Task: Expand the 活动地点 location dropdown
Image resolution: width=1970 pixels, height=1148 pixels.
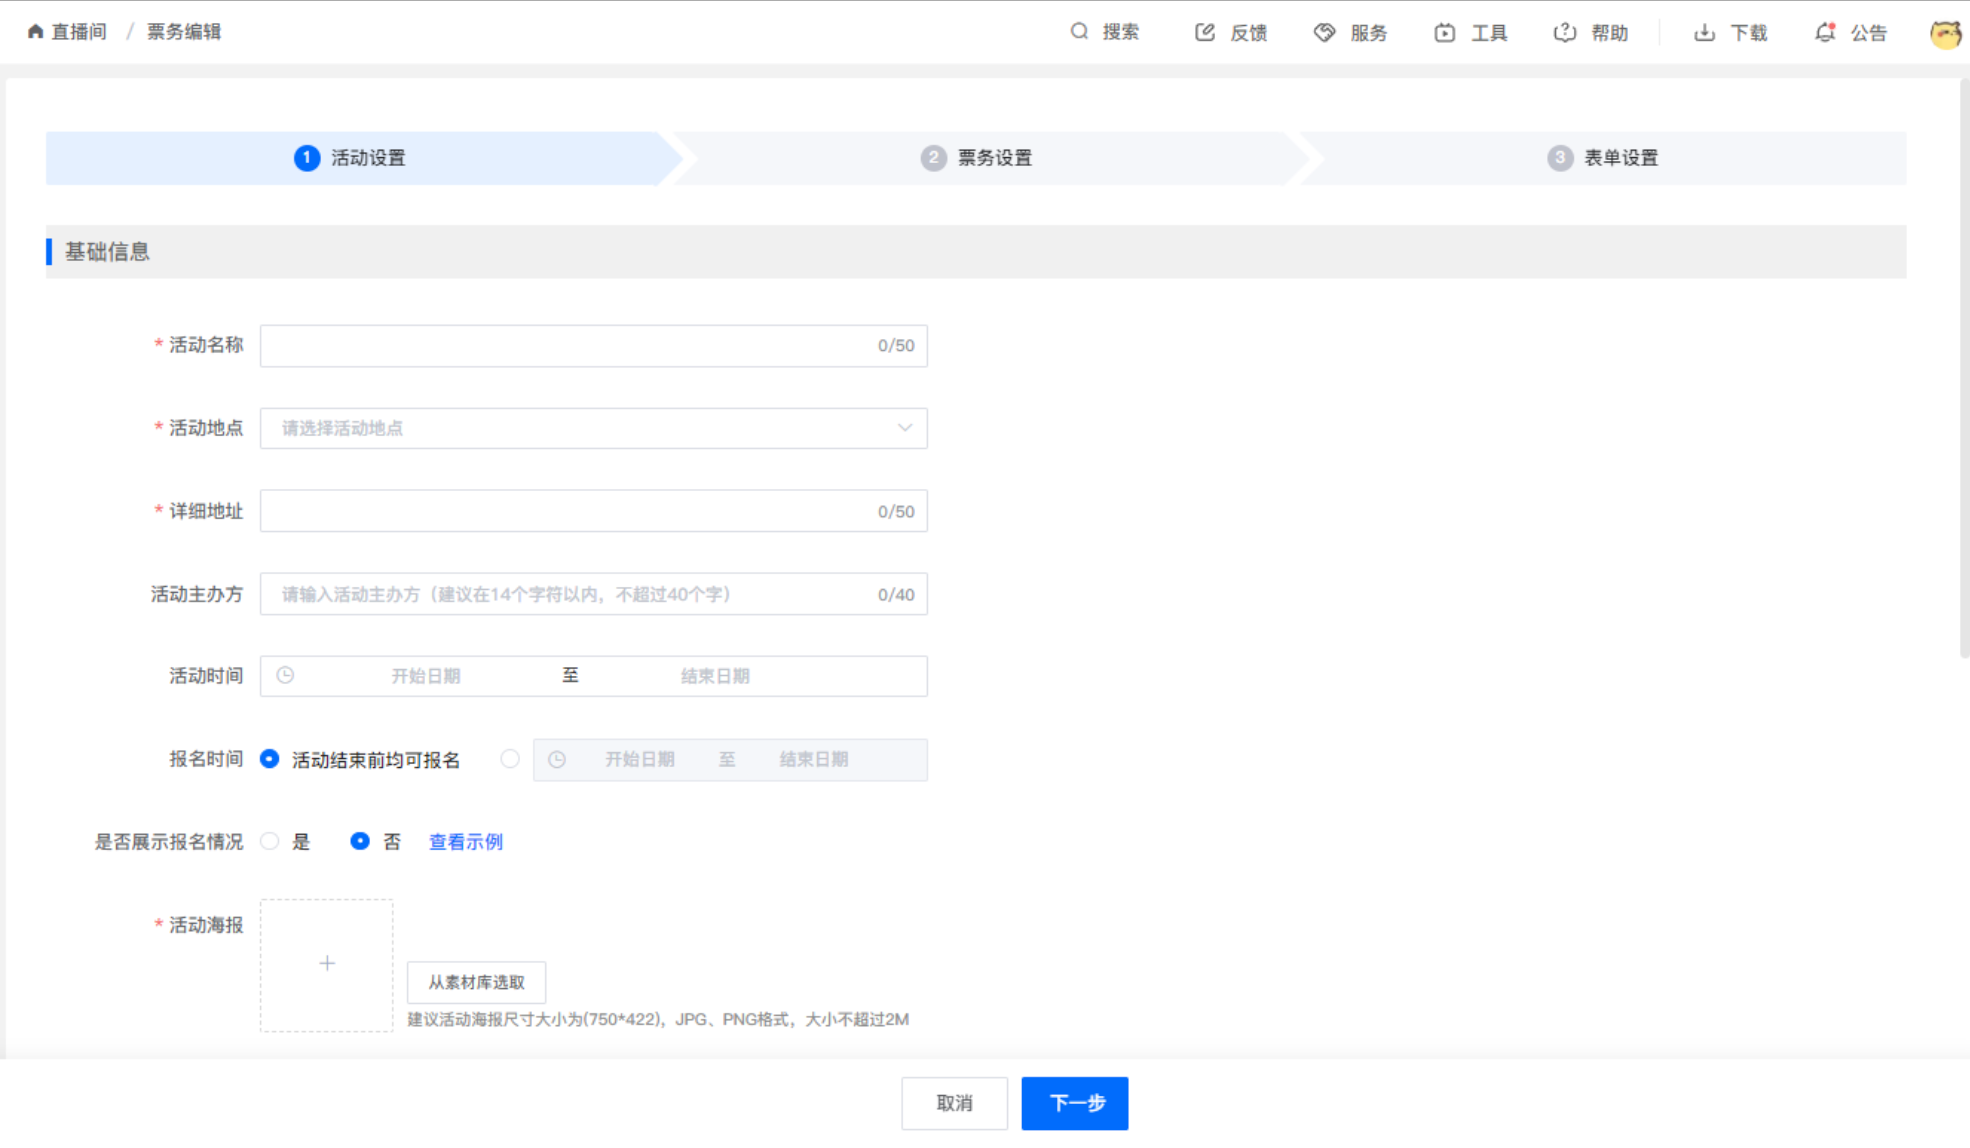Action: click(x=593, y=428)
